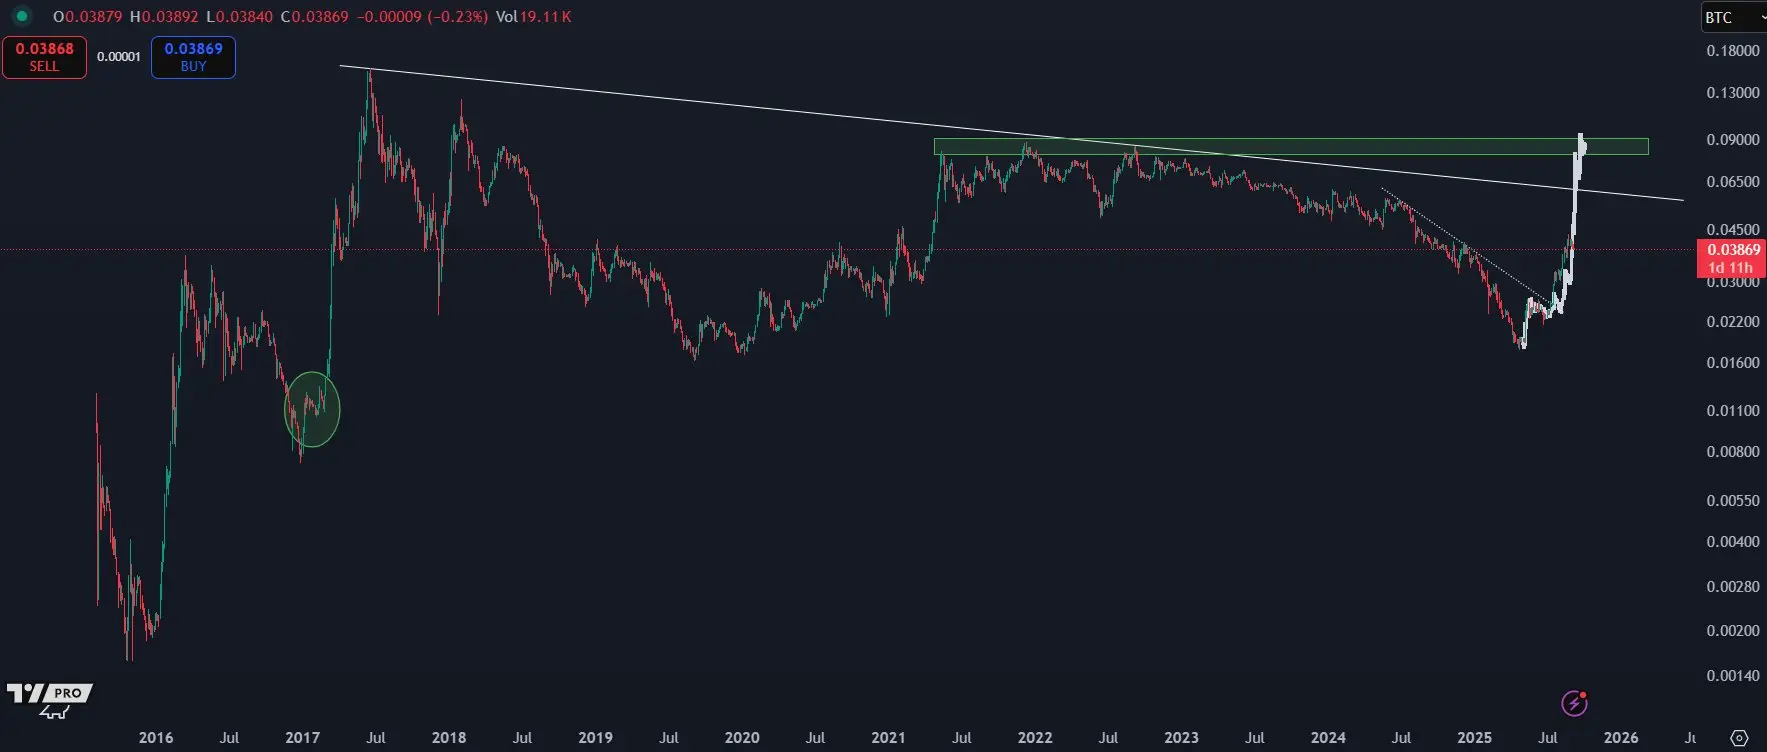Screen dimensions: 1767x752
Task: Click the 2021 time axis label
Action: click(x=888, y=738)
